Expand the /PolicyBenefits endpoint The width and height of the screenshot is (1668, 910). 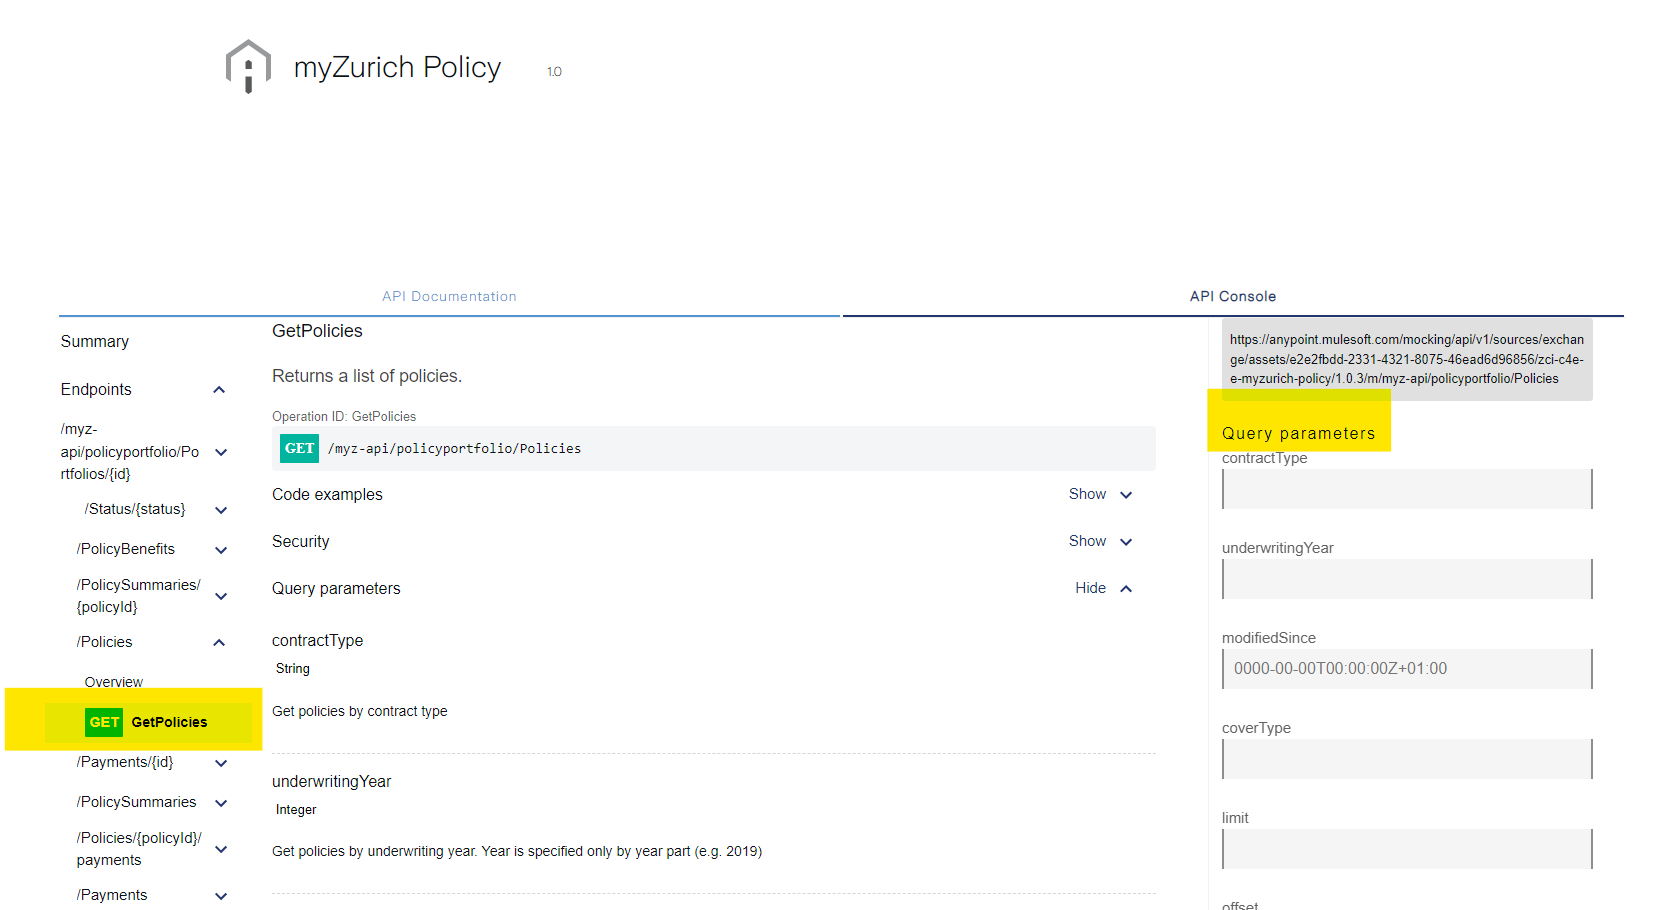tap(220, 549)
